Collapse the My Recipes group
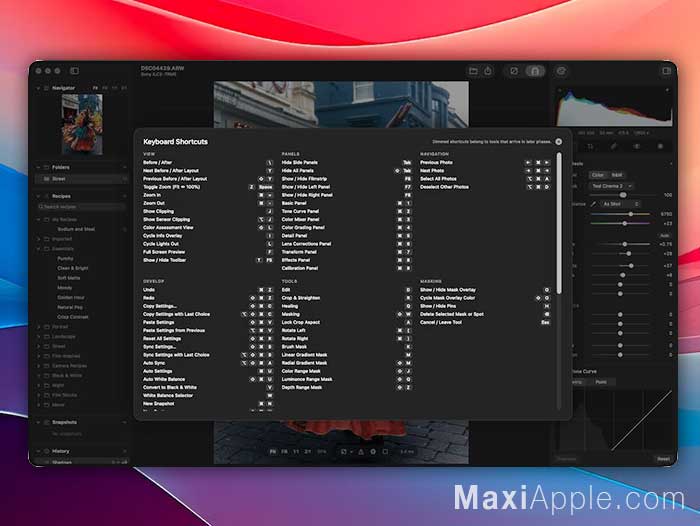This screenshot has width=700, height=526. pos(38,220)
